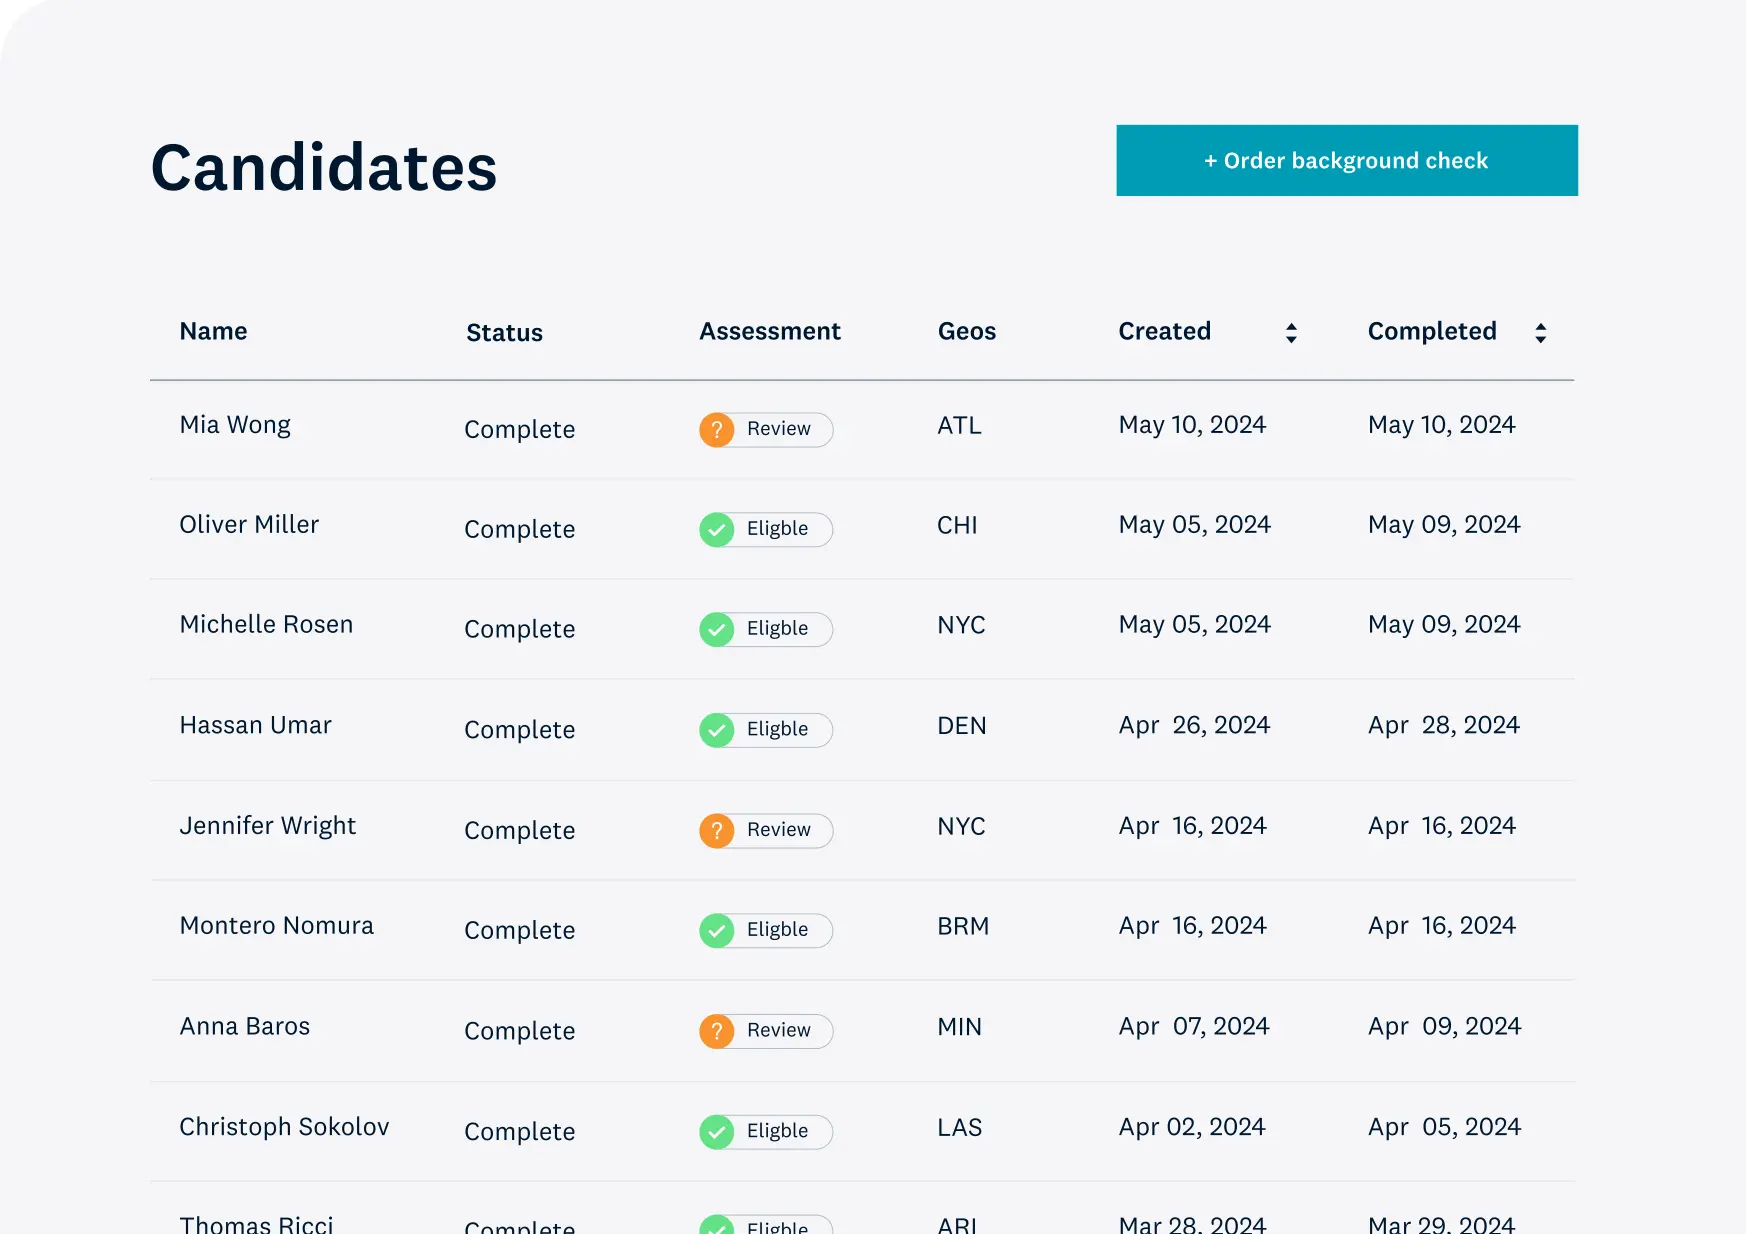Sort by the Completed column arrows

pyautogui.click(x=1540, y=333)
